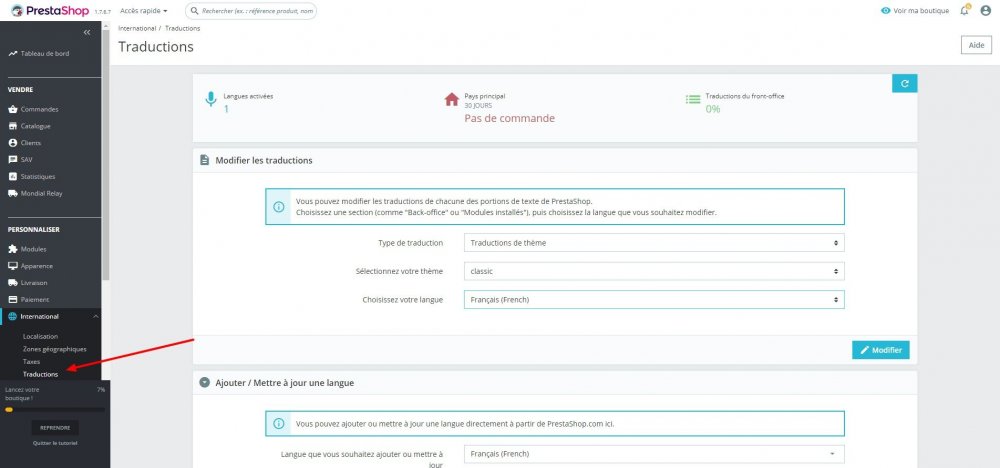Focus the Rechercher search field
The width and height of the screenshot is (1000, 468).
click(251, 11)
